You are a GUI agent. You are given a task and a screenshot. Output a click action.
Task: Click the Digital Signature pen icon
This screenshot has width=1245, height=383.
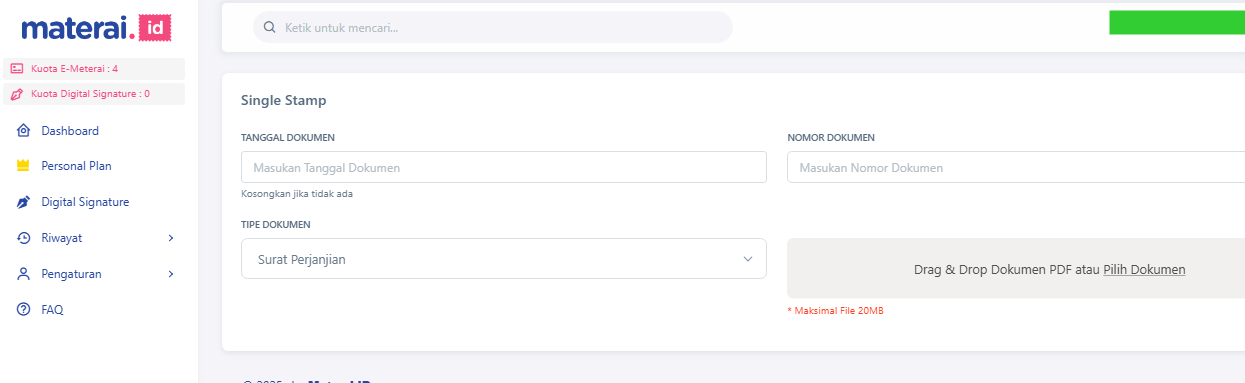tap(24, 202)
